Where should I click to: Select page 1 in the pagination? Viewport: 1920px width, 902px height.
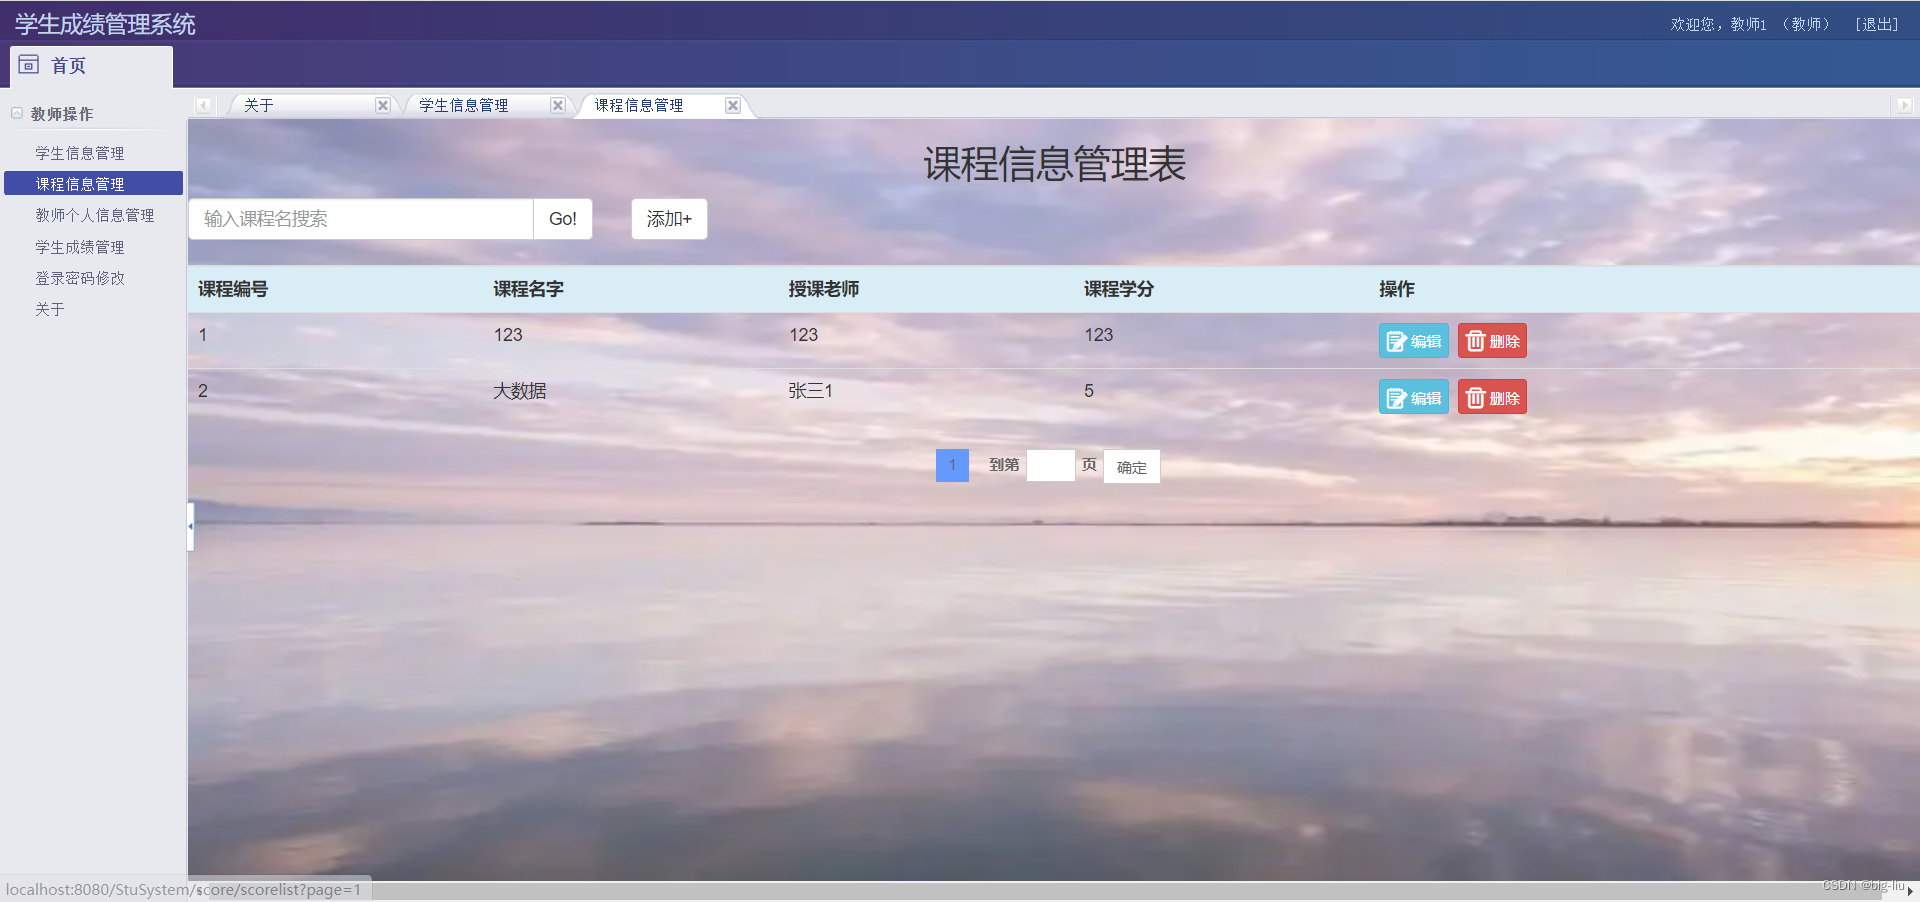click(952, 465)
